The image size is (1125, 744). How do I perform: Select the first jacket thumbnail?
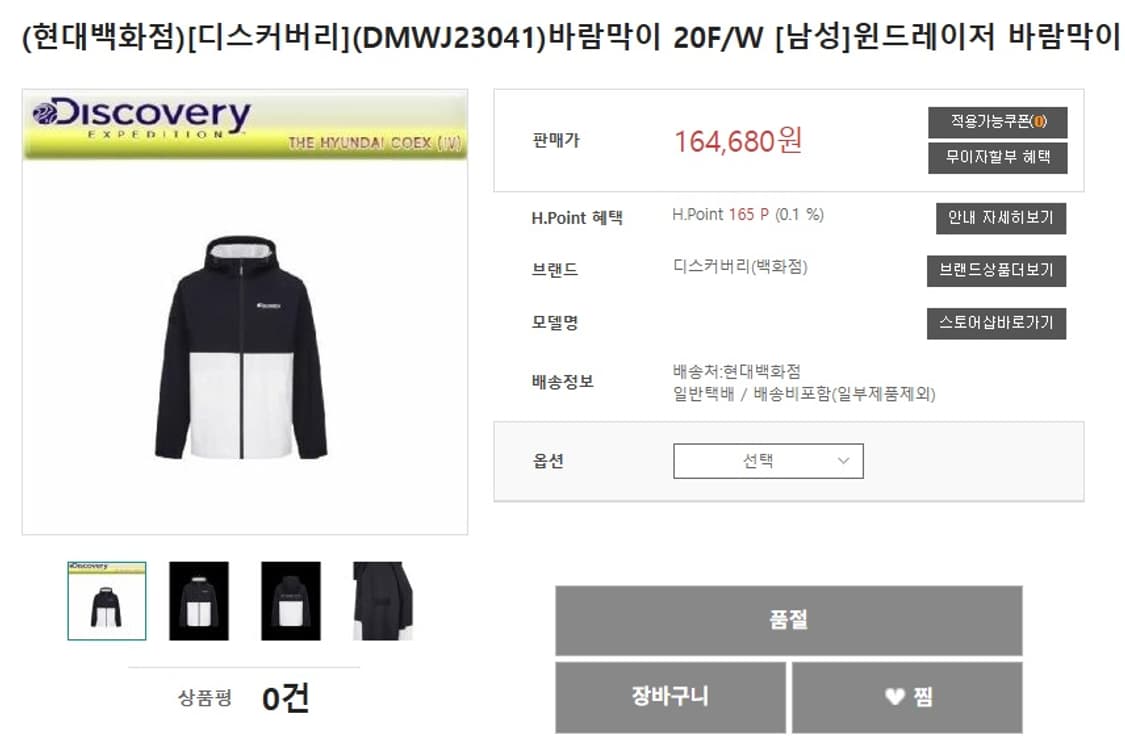(x=107, y=601)
